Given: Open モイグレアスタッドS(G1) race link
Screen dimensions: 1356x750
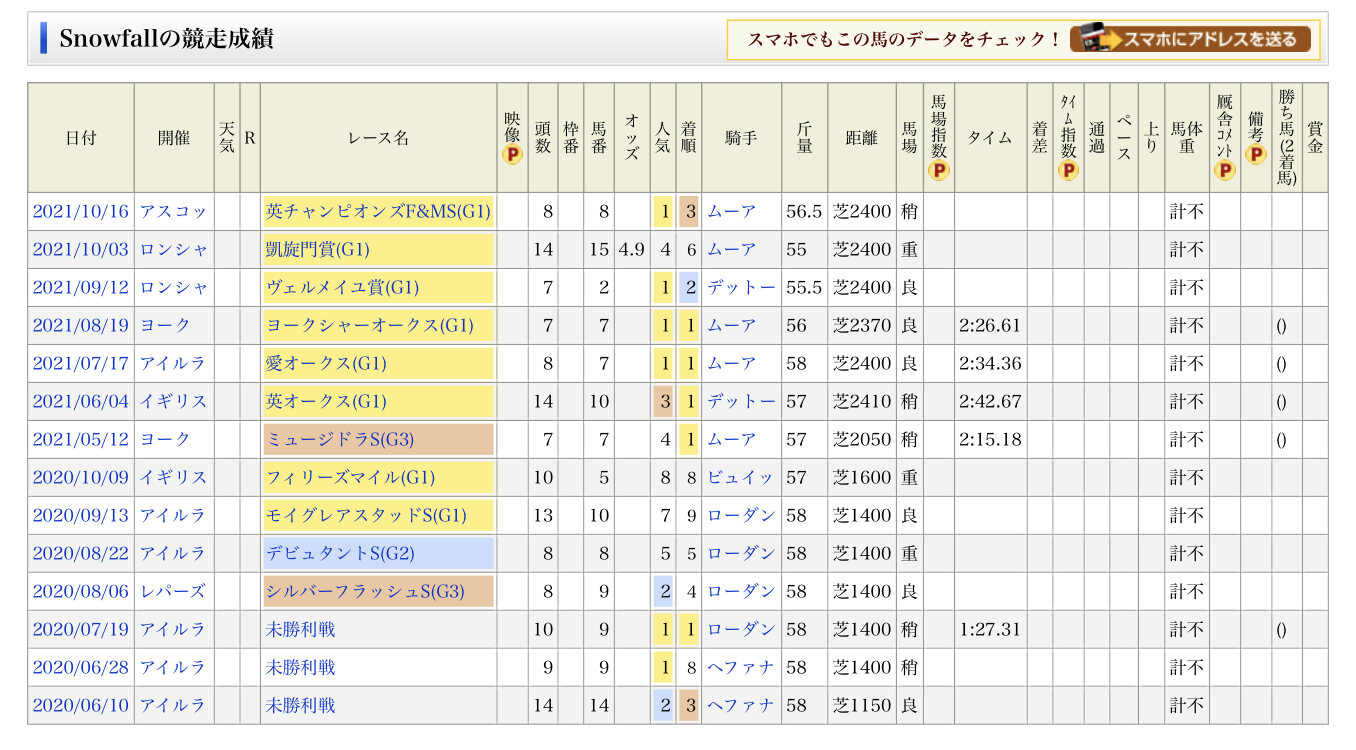Looking at the screenshot, I should pos(366,516).
